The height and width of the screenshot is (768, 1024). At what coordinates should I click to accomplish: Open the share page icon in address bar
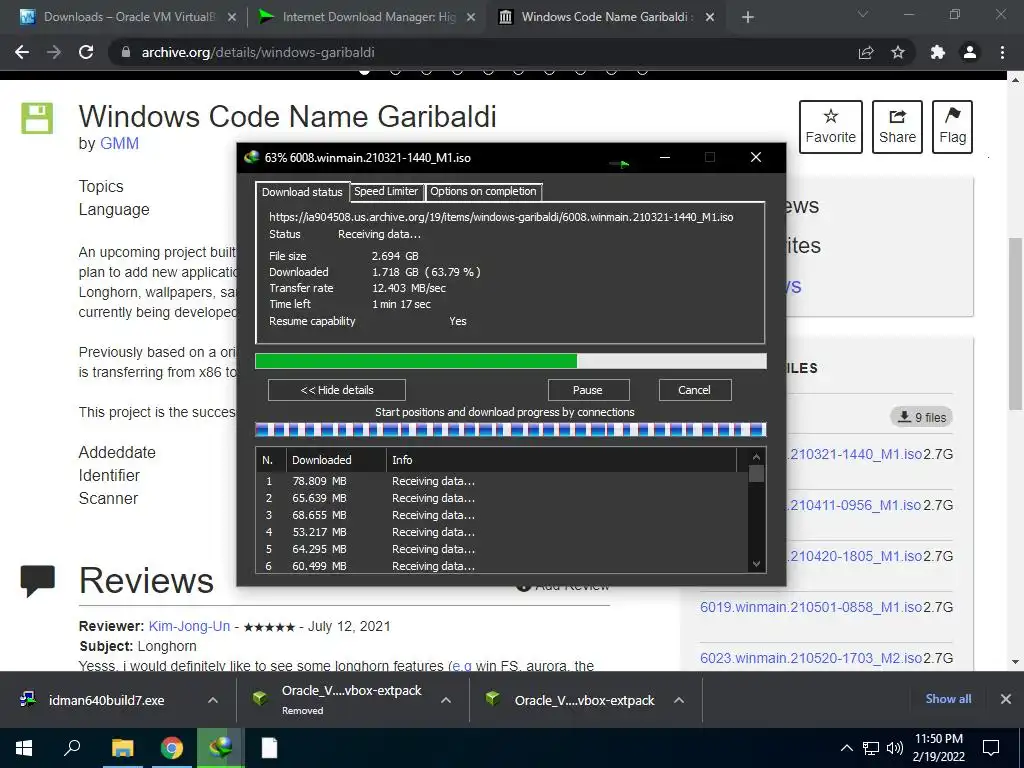coord(866,52)
